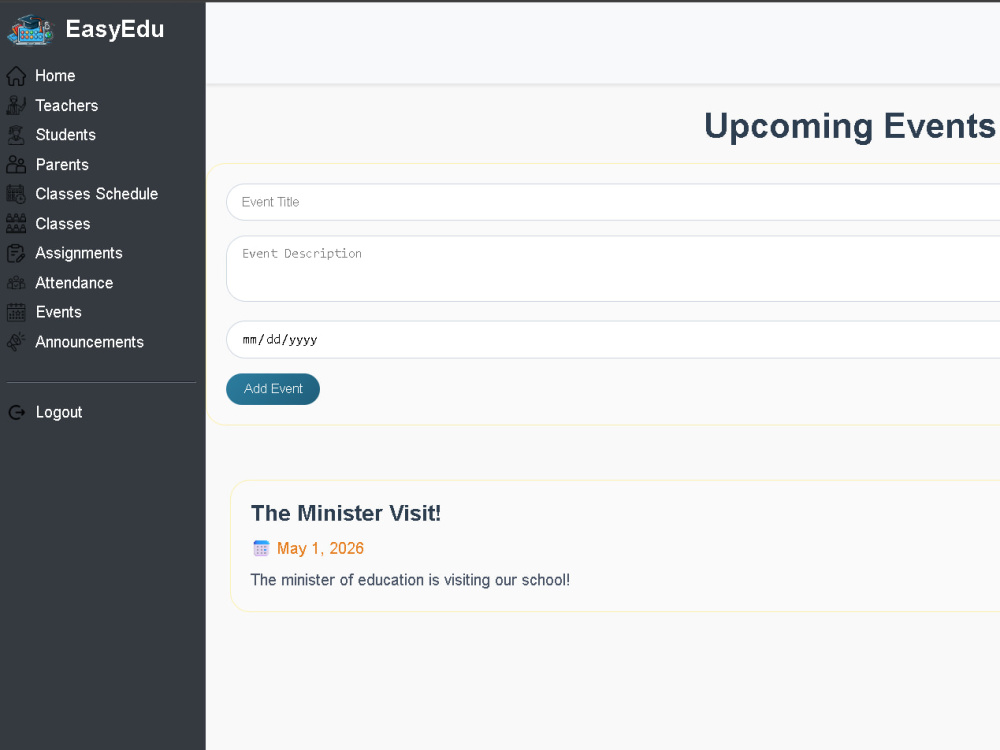Click the EasyEdu brand title

coord(115,29)
